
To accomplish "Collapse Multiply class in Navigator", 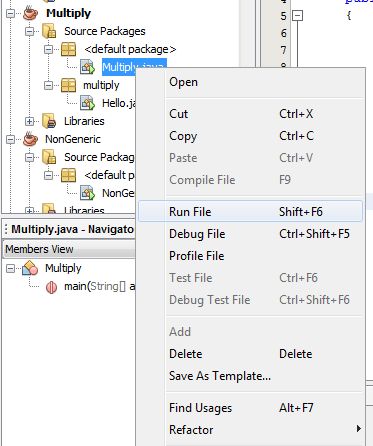I will tap(11, 268).
